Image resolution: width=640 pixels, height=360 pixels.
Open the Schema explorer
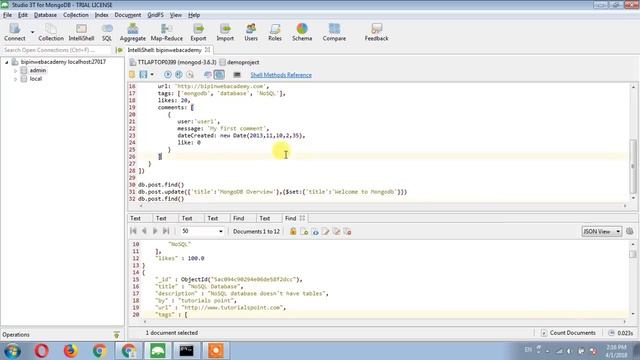302,32
